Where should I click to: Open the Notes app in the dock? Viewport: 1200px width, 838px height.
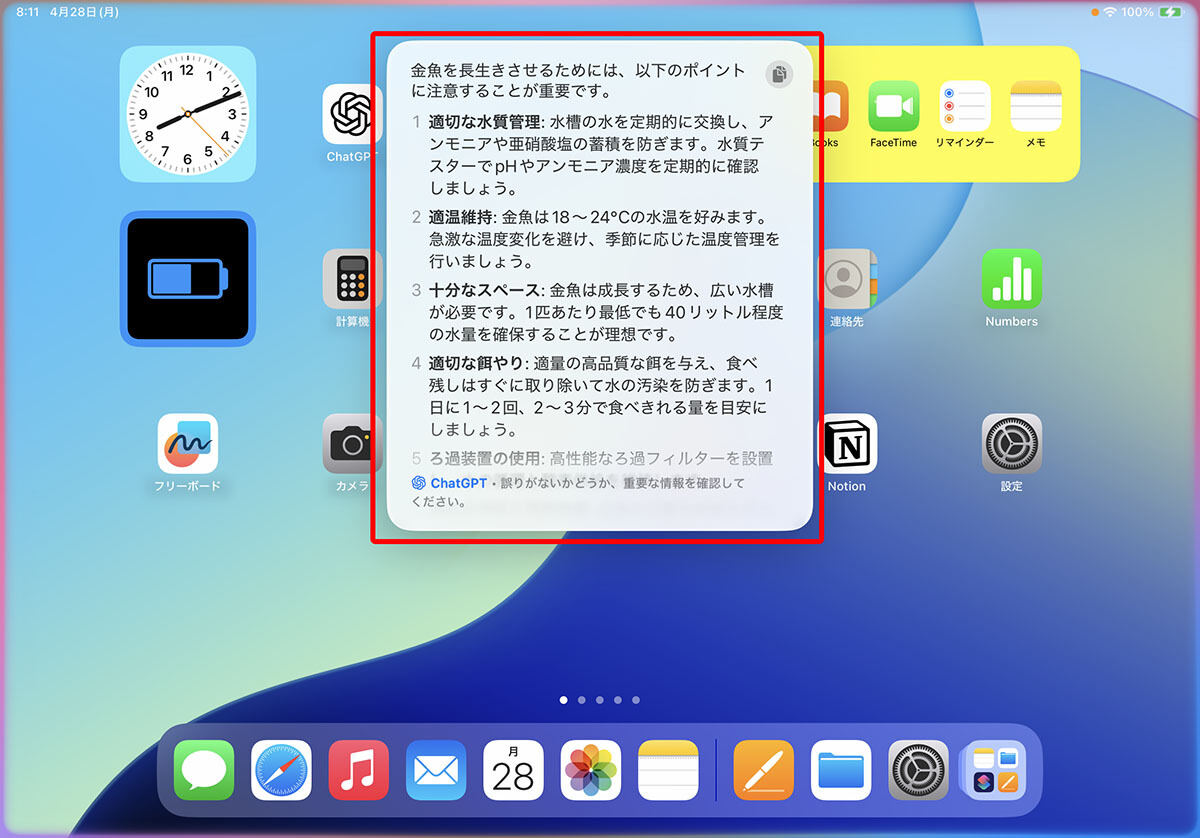click(x=668, y=770)
